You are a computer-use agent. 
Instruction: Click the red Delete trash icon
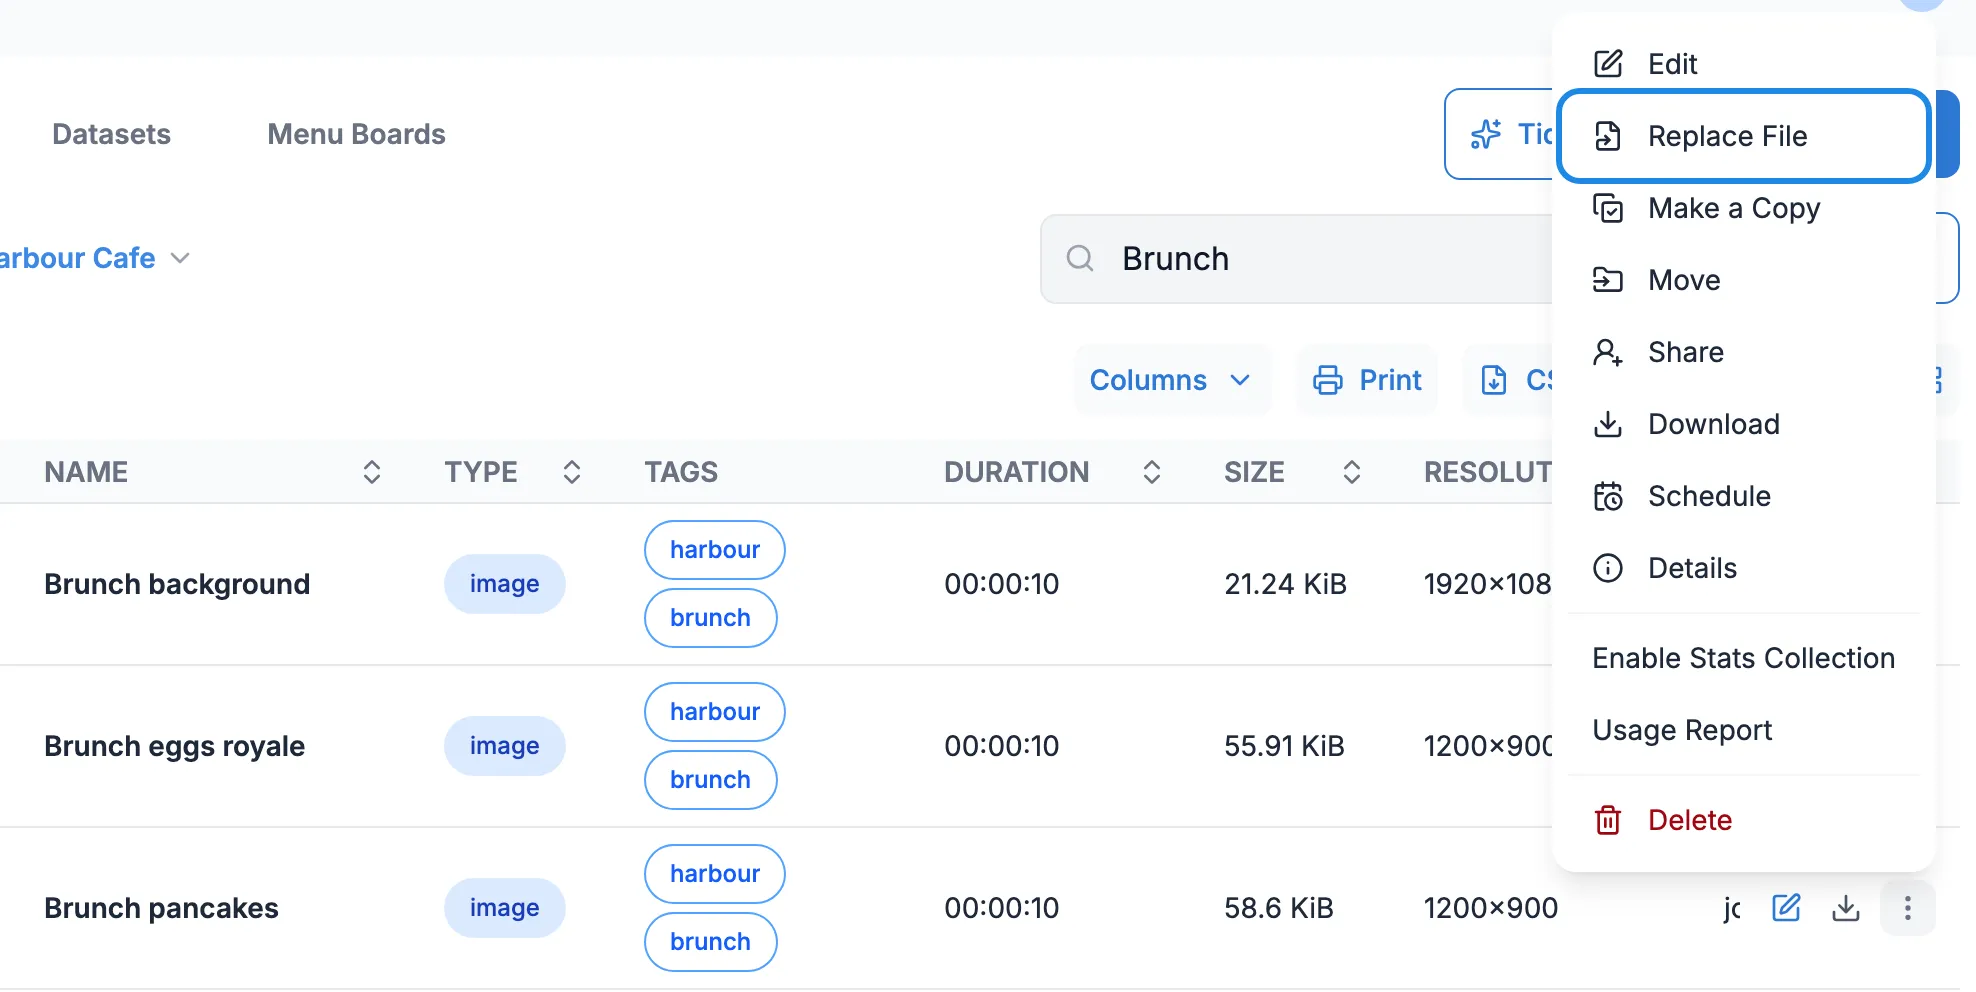click(1607, 820)
